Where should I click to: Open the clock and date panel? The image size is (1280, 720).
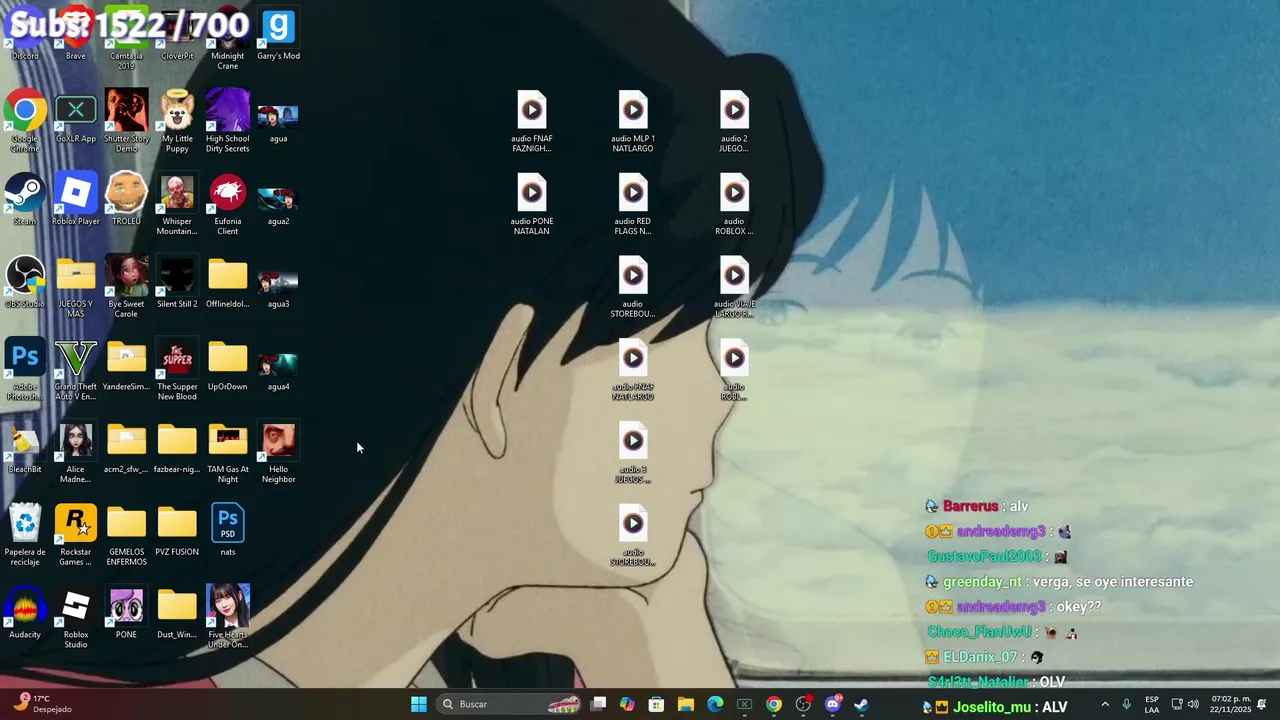click(x=1231, y=704)
